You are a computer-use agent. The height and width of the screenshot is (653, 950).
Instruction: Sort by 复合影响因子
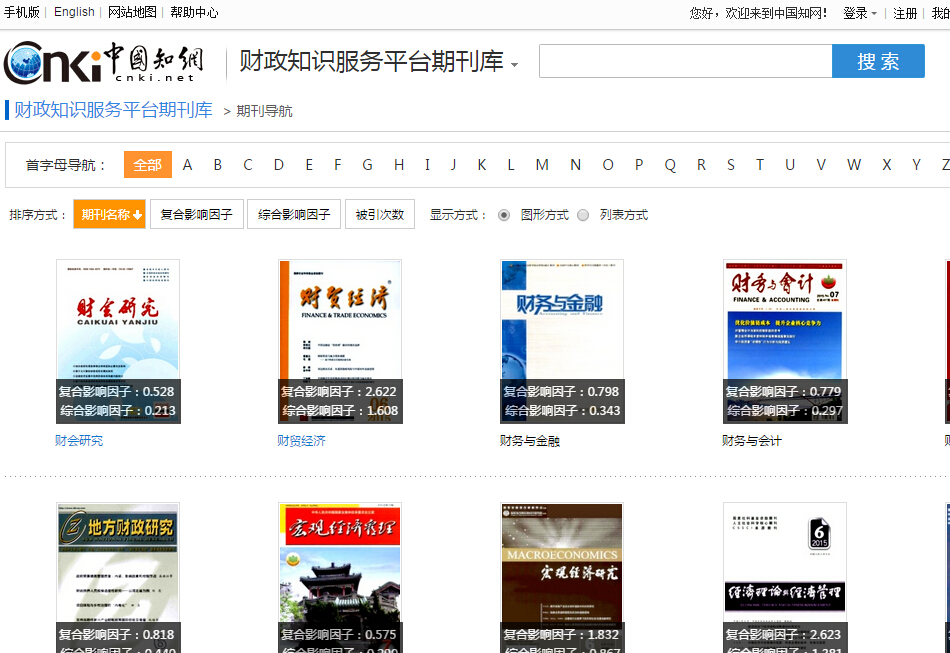pos(197,214)
